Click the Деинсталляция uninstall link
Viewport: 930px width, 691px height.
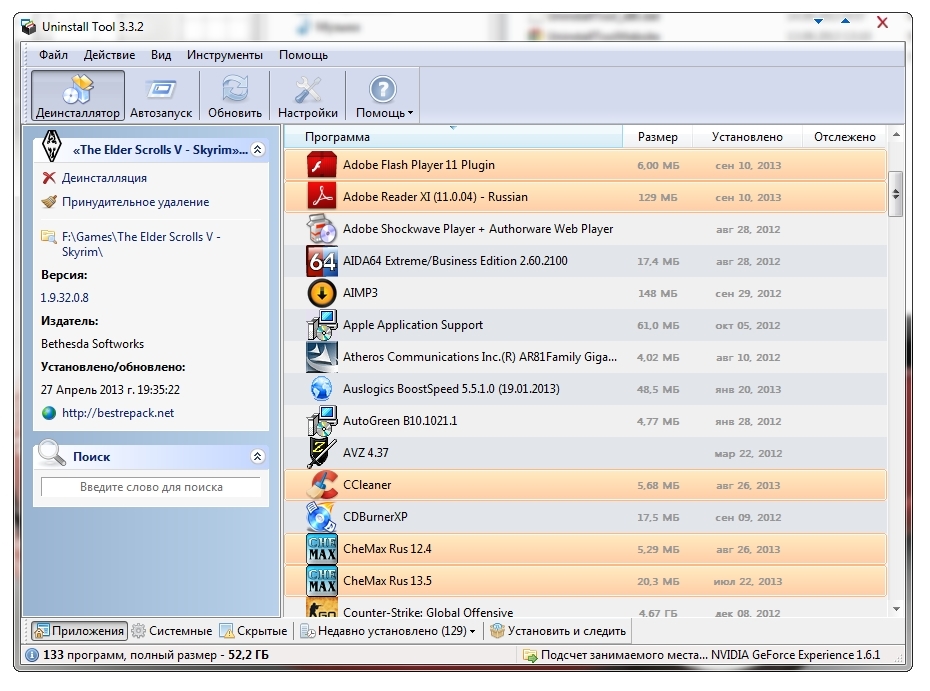click(x=104, y=178)
